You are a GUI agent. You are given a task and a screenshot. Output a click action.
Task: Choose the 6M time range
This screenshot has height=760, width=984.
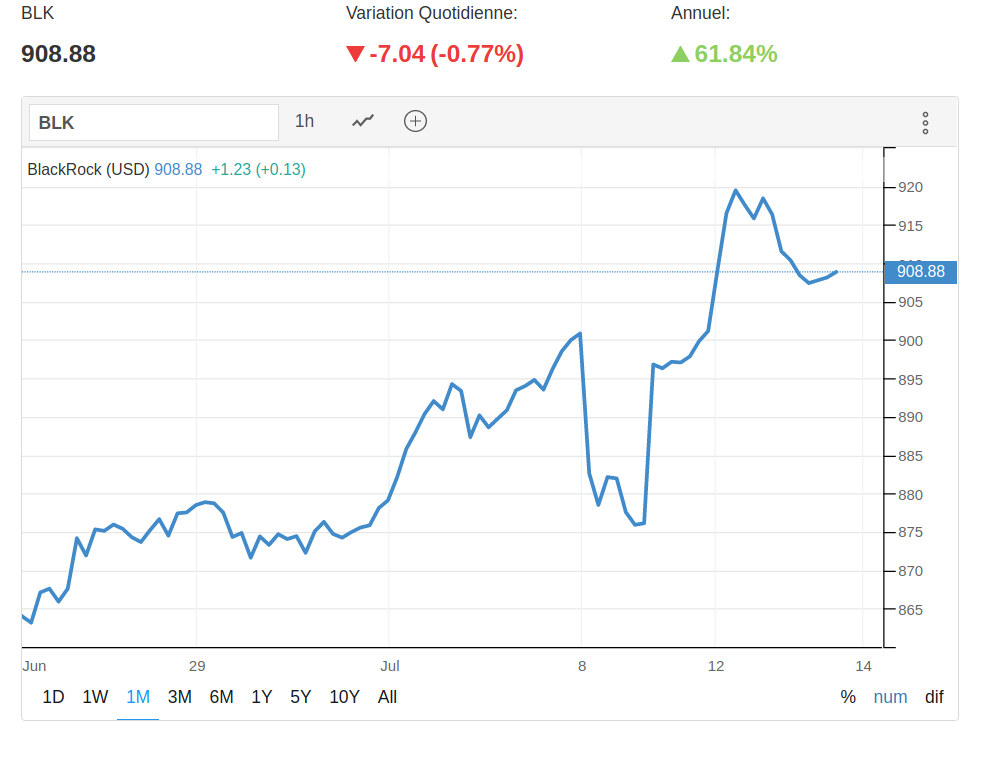tap(221, 697)
